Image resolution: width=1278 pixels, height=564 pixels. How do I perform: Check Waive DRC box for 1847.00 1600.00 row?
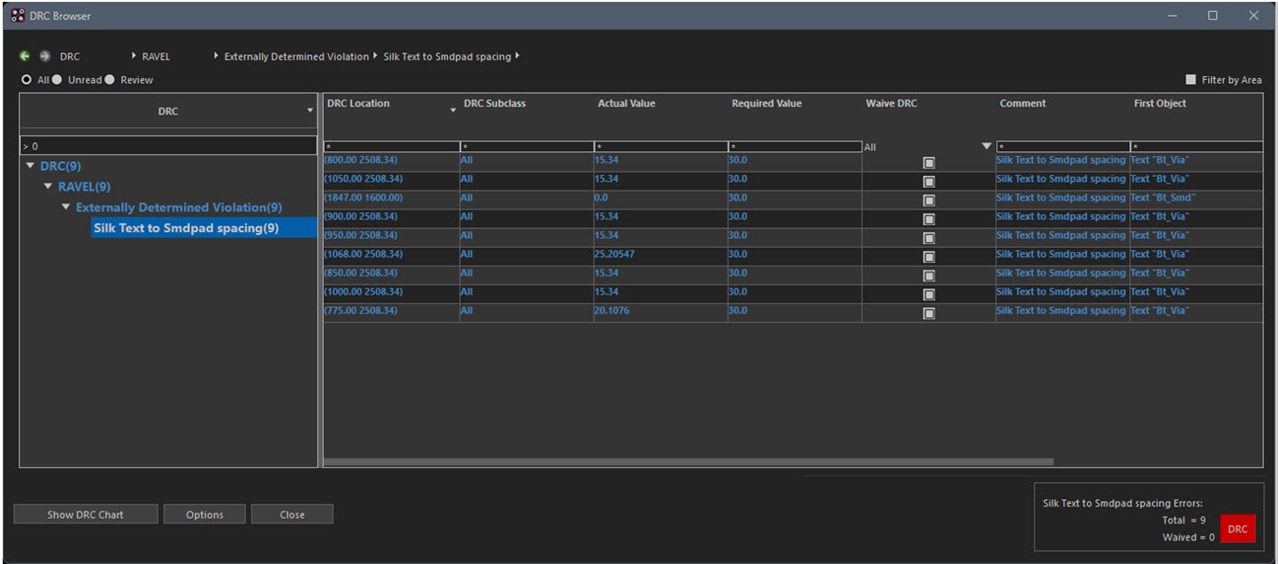[x=928, y=200]
